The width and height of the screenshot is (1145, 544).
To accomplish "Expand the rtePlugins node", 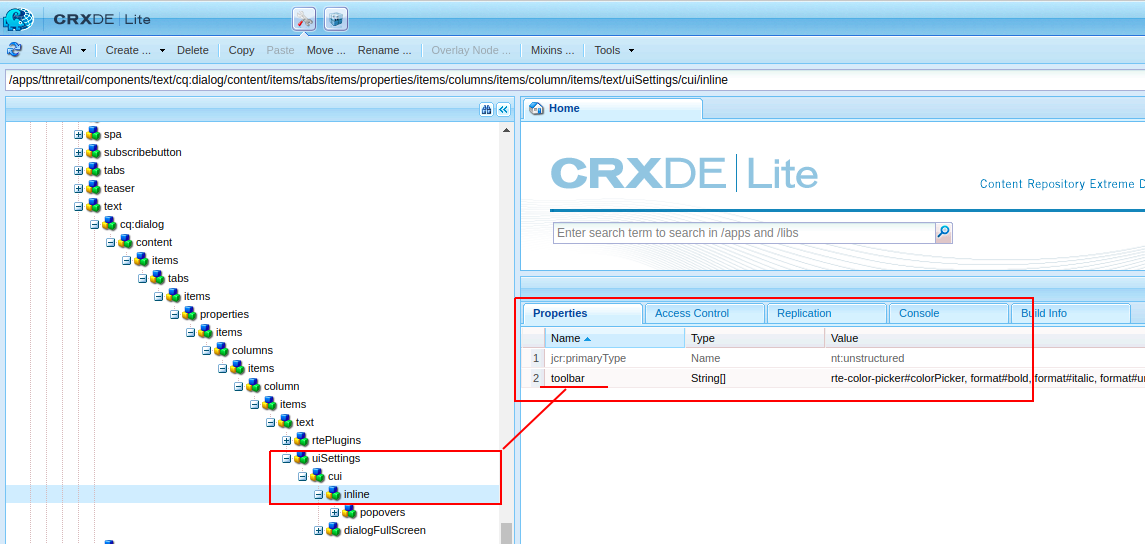I will tap(287, 440).
